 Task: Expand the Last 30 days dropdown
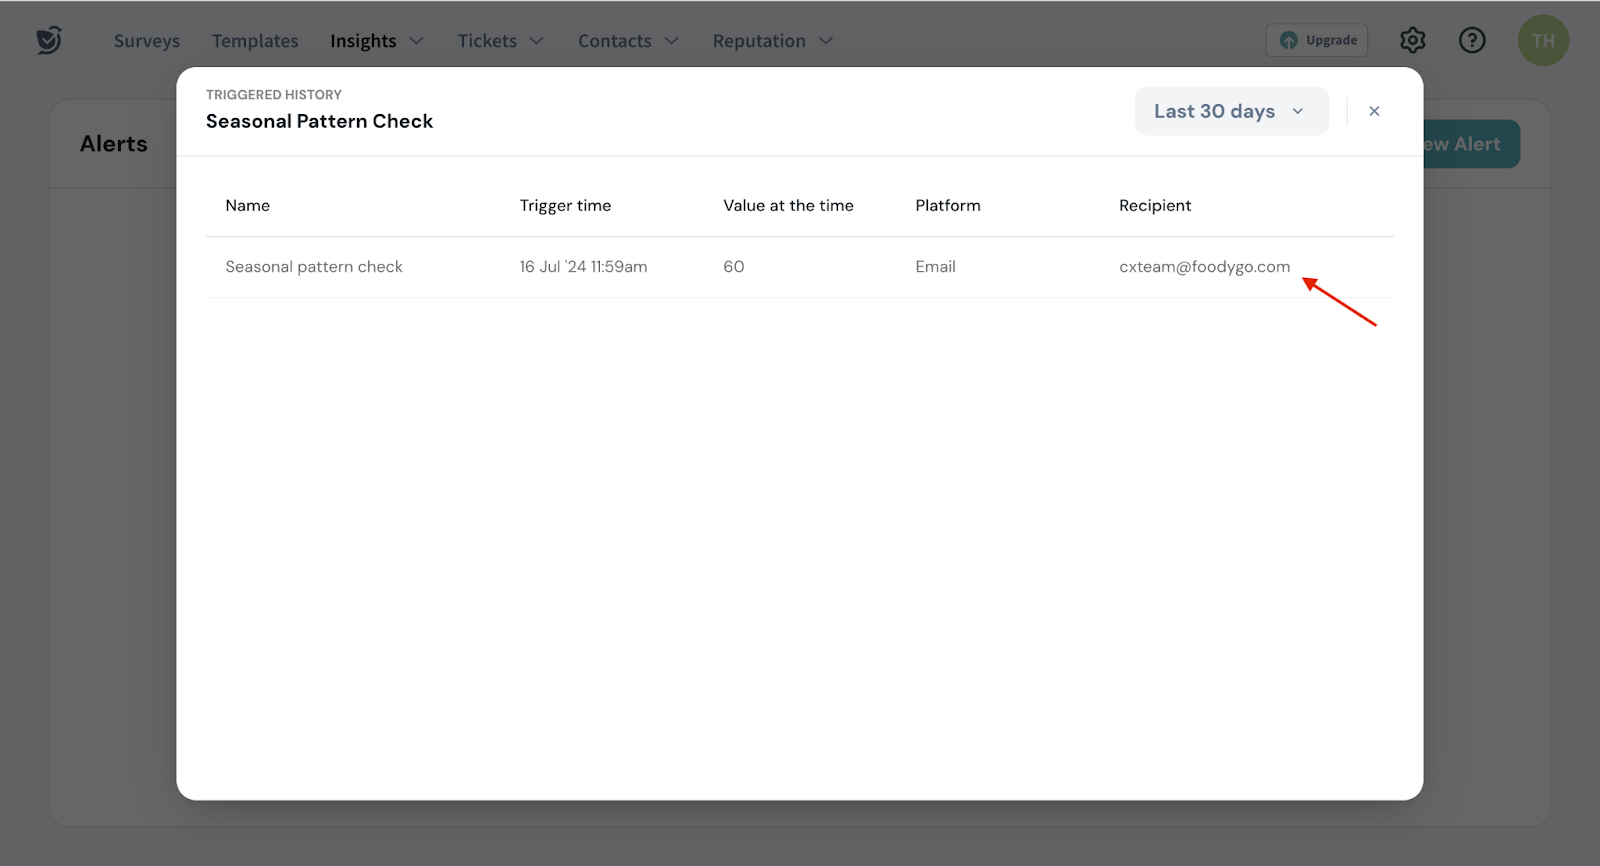[x=1231, y=111]
